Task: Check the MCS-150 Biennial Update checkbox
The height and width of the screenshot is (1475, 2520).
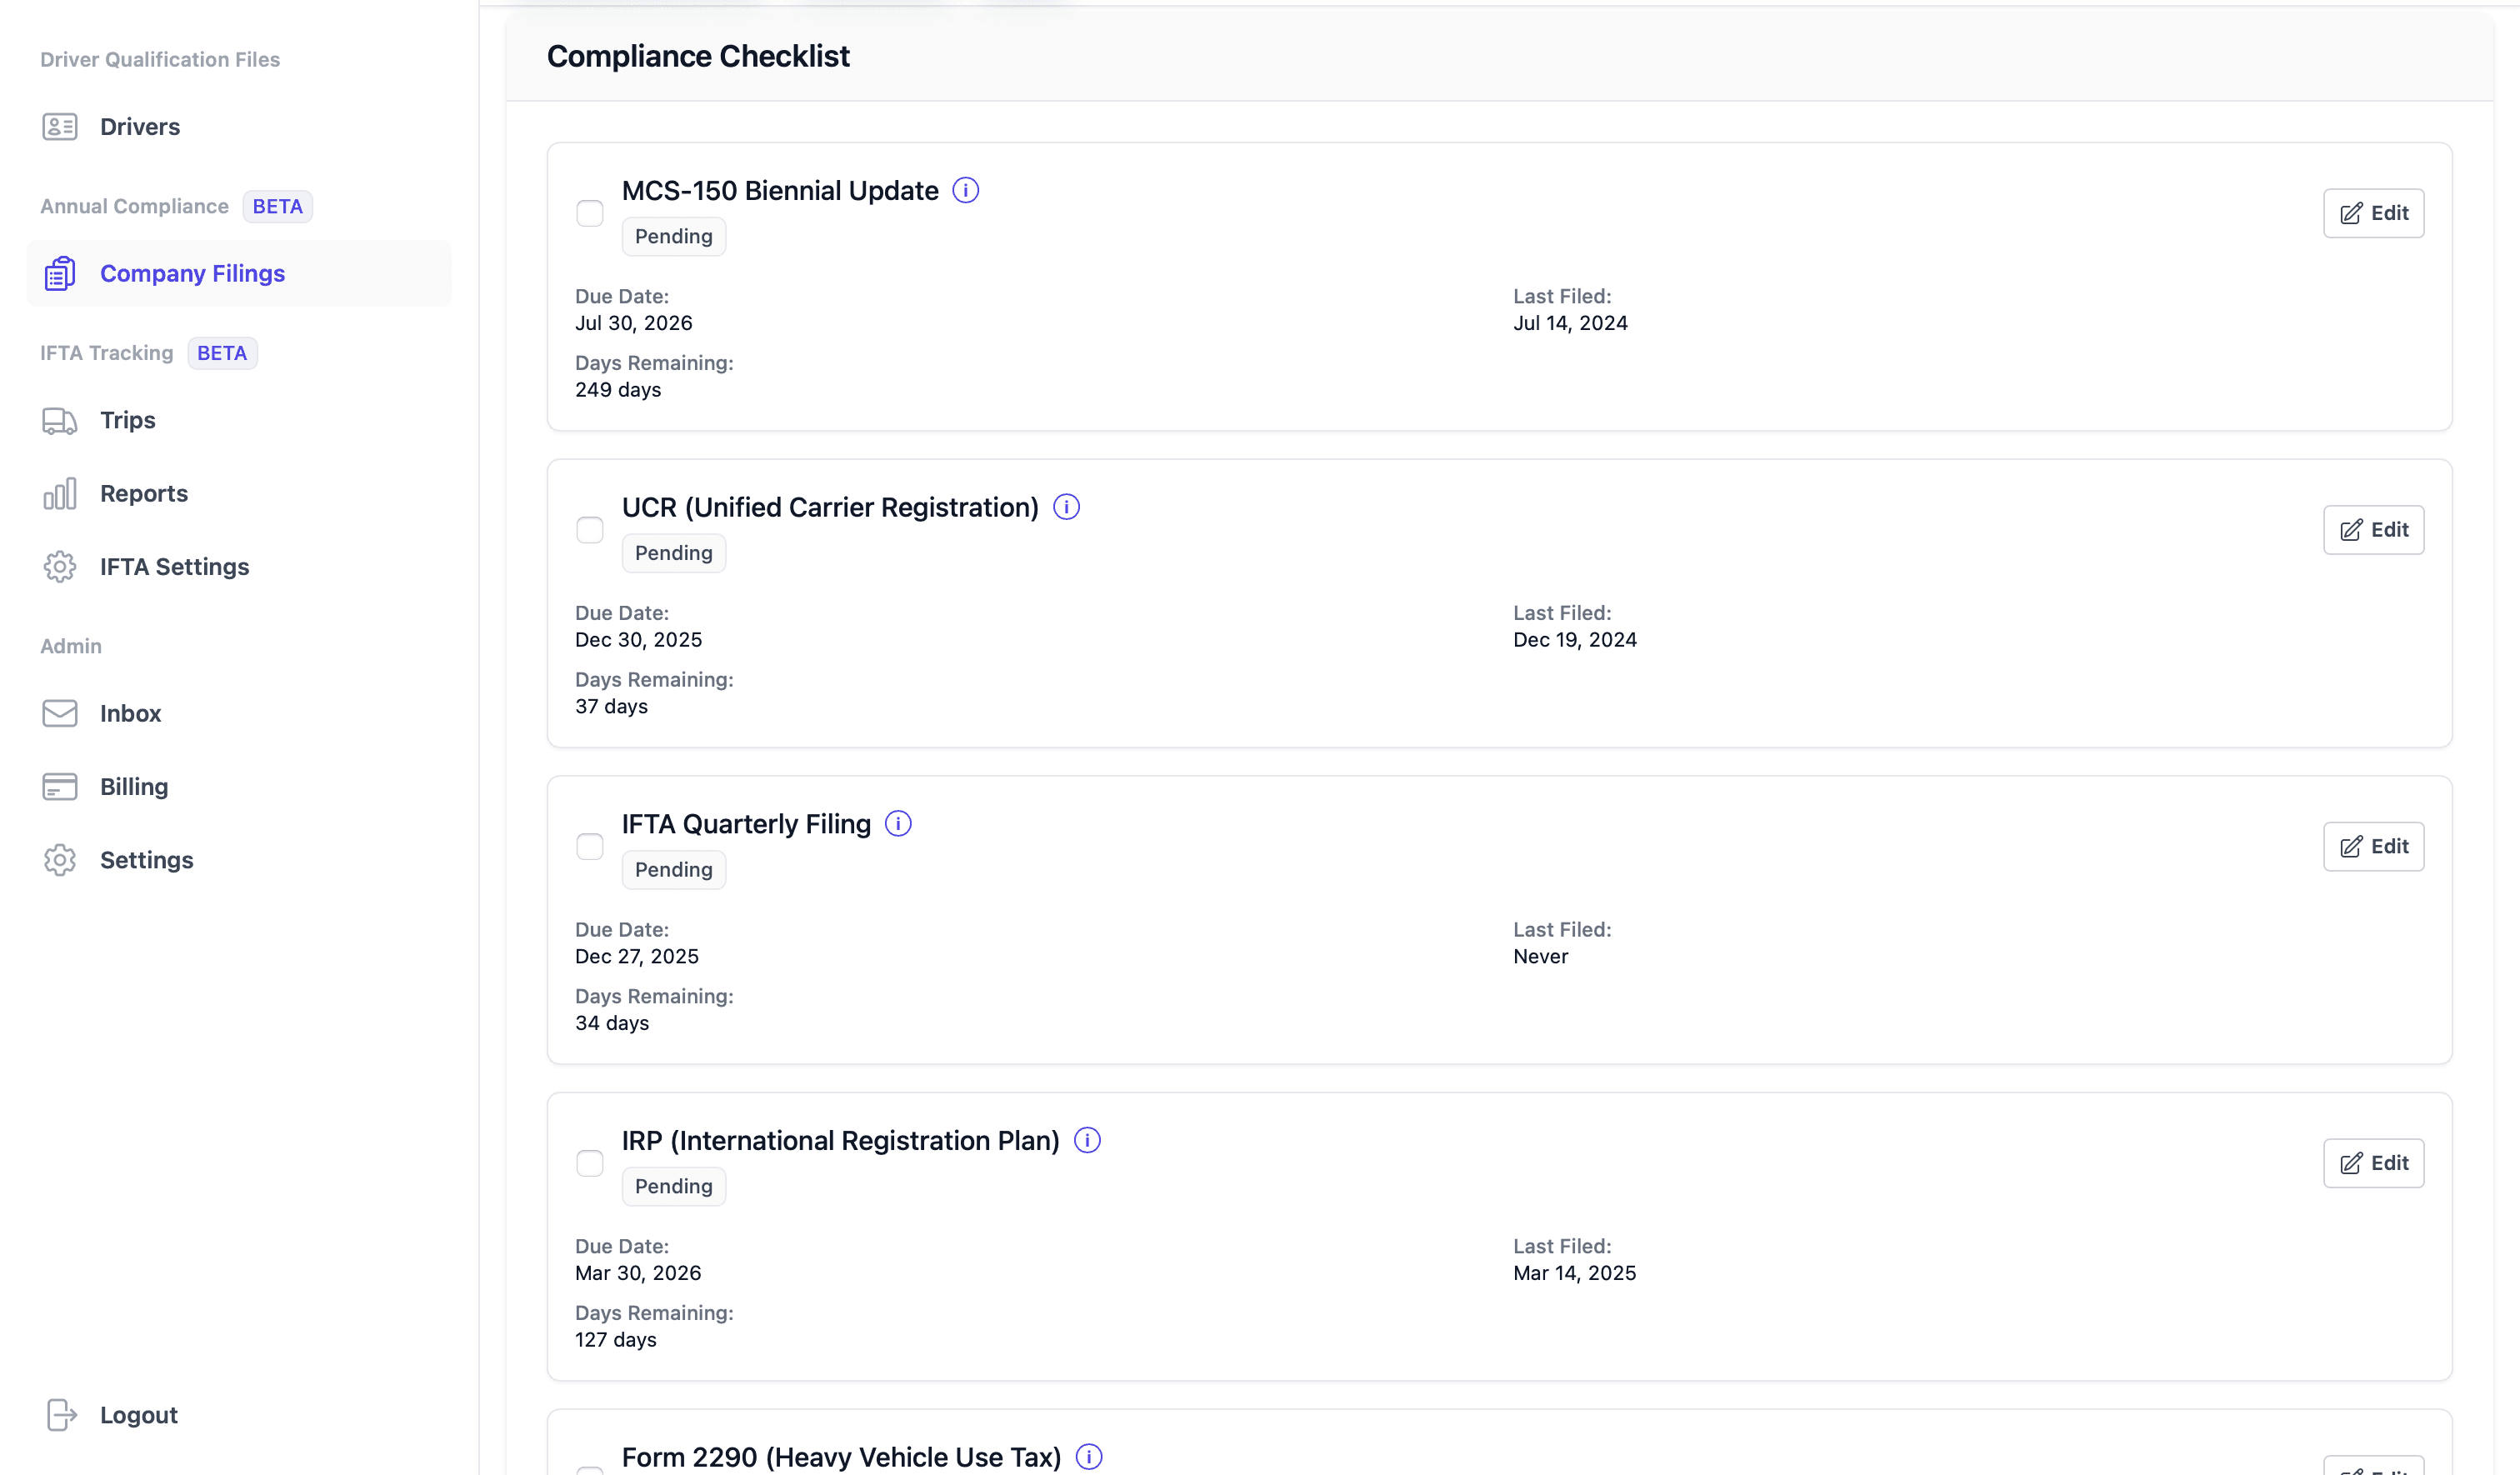Action: (590, 213)
